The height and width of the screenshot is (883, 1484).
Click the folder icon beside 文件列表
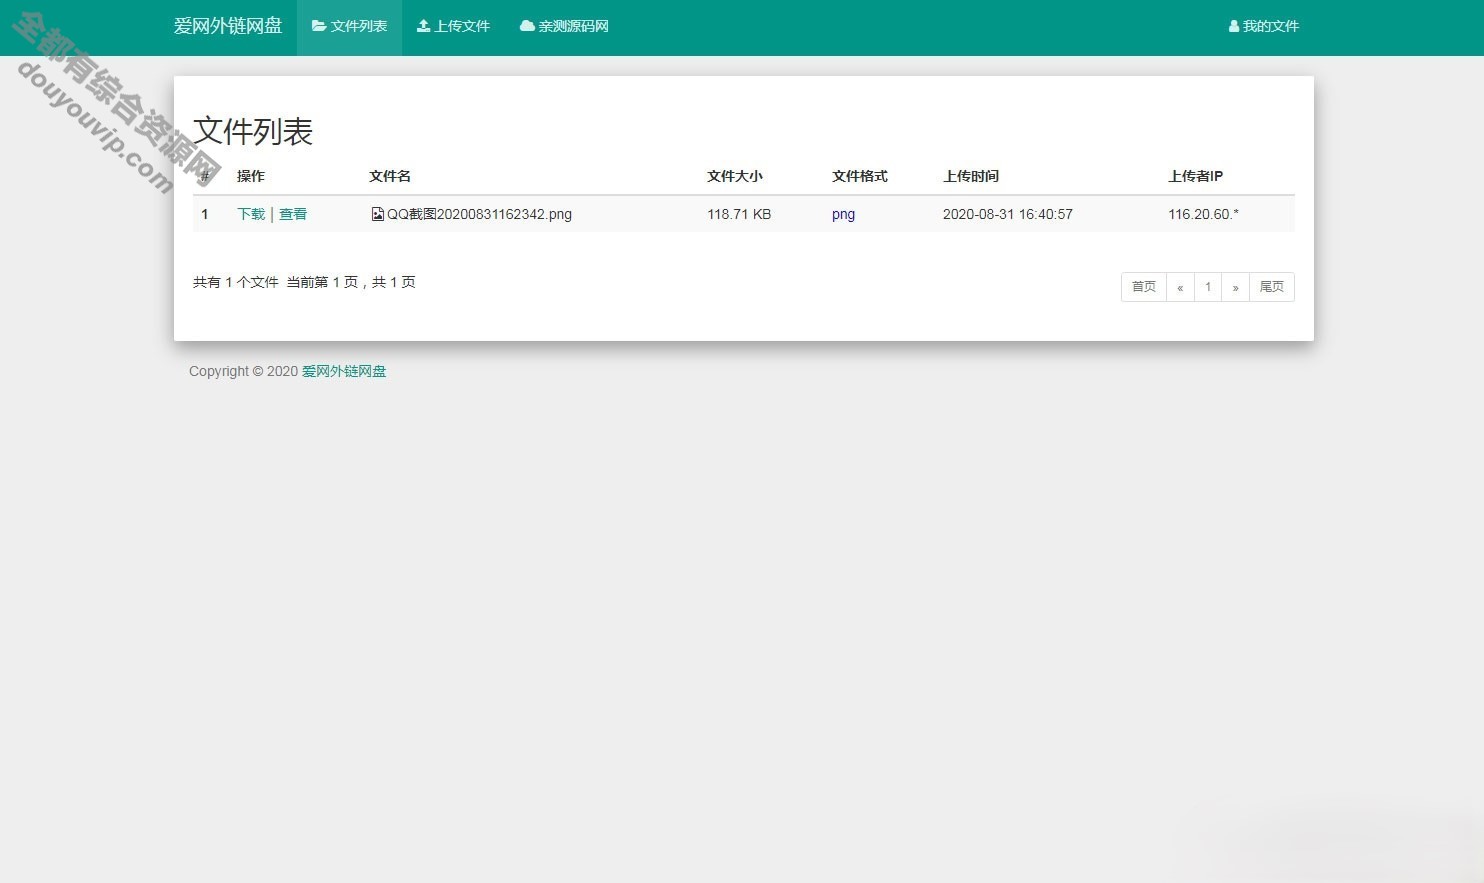click(x=319, y=26)
